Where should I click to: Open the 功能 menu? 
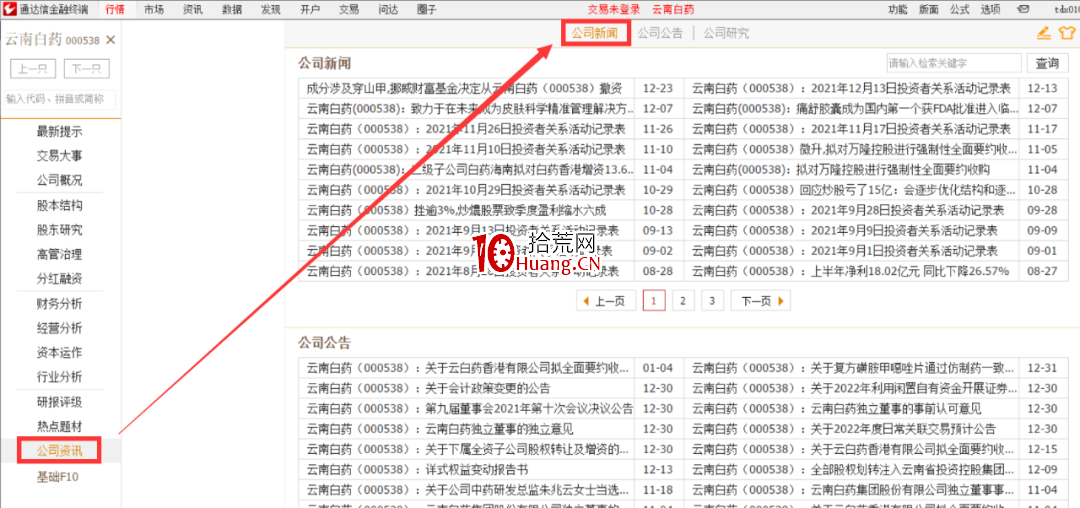[x=897, y=10]
